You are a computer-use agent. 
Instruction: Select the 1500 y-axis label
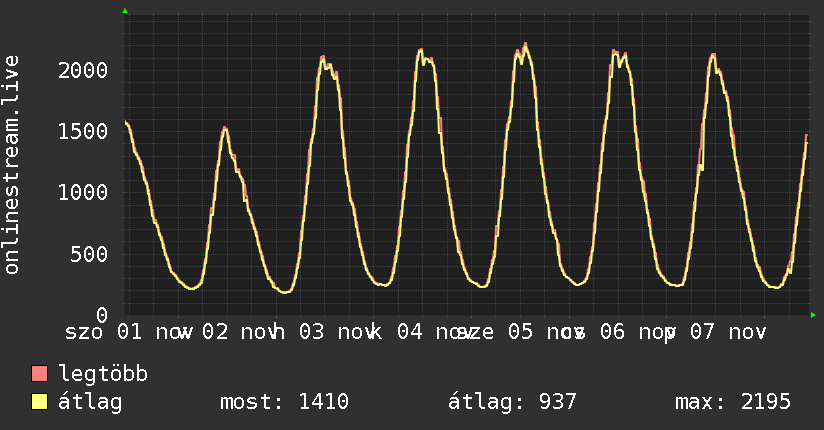(82, 131)
